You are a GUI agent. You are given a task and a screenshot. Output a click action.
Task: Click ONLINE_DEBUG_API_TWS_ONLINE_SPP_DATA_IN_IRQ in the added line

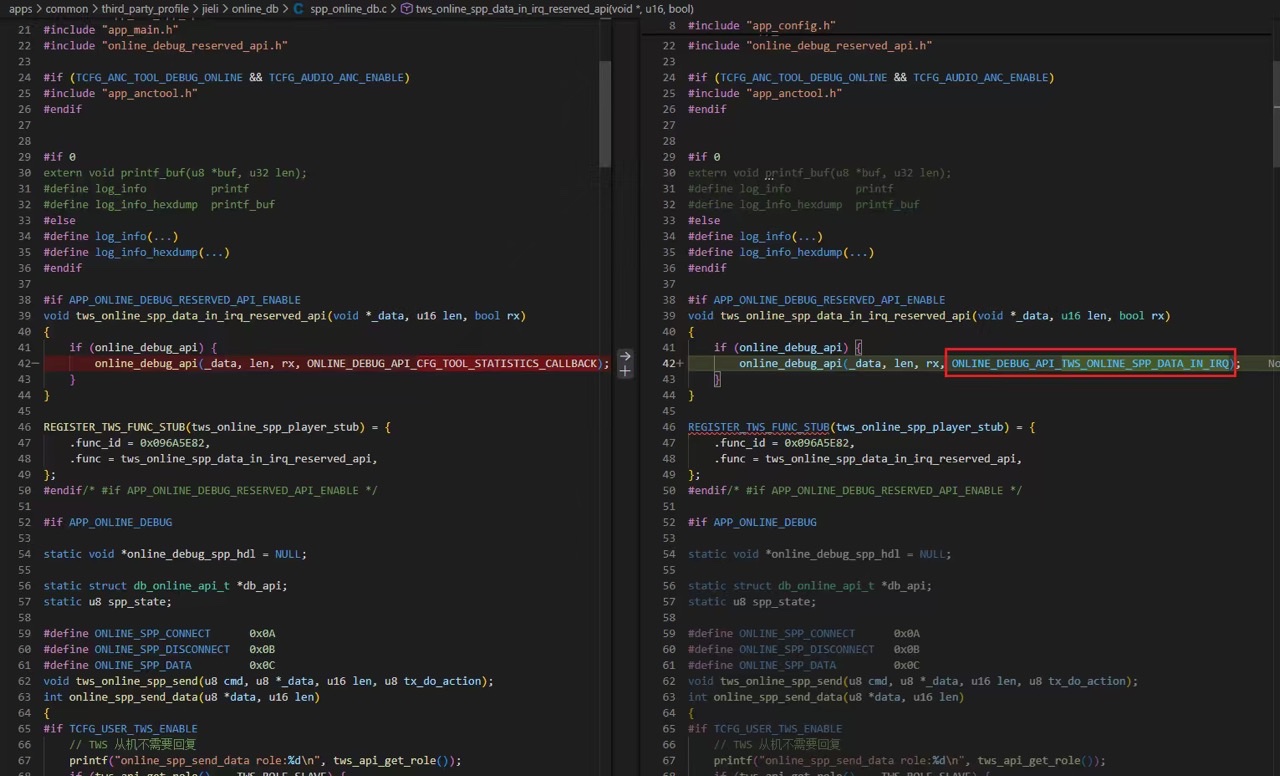click(x=1091, y=363)
